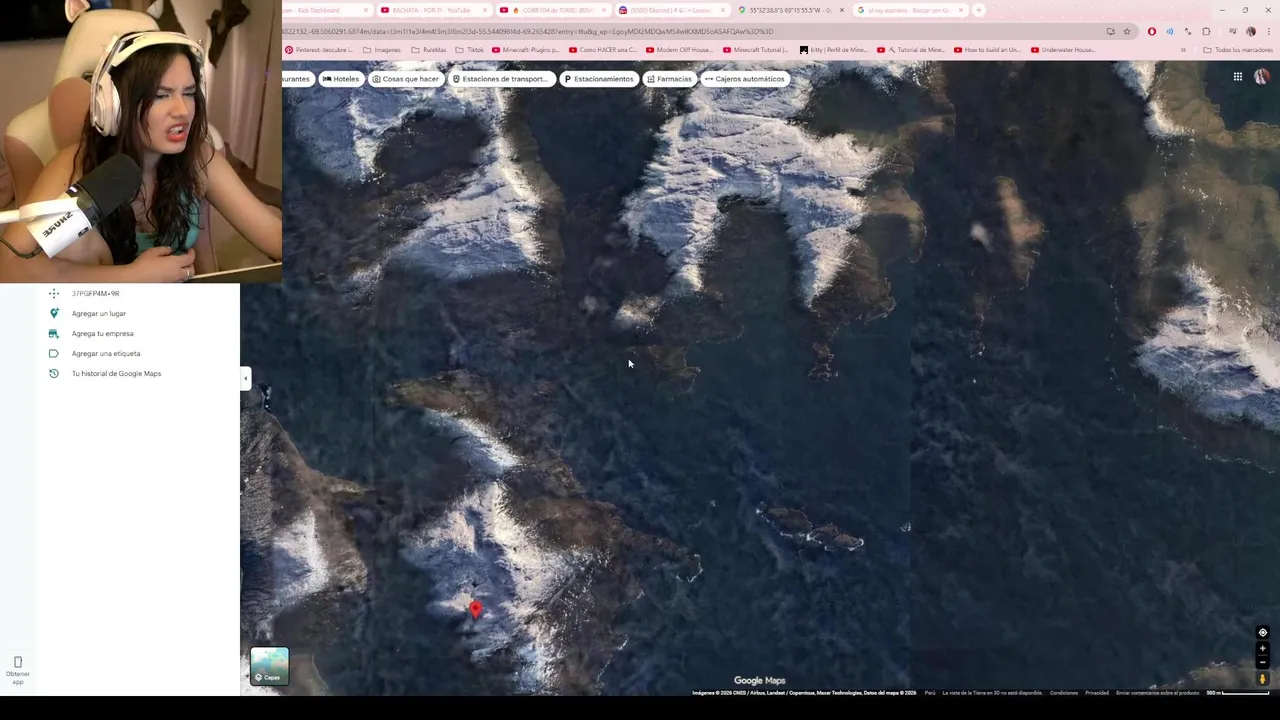Click the browser address bar URL
The image size is (1280, 720).
527,31
